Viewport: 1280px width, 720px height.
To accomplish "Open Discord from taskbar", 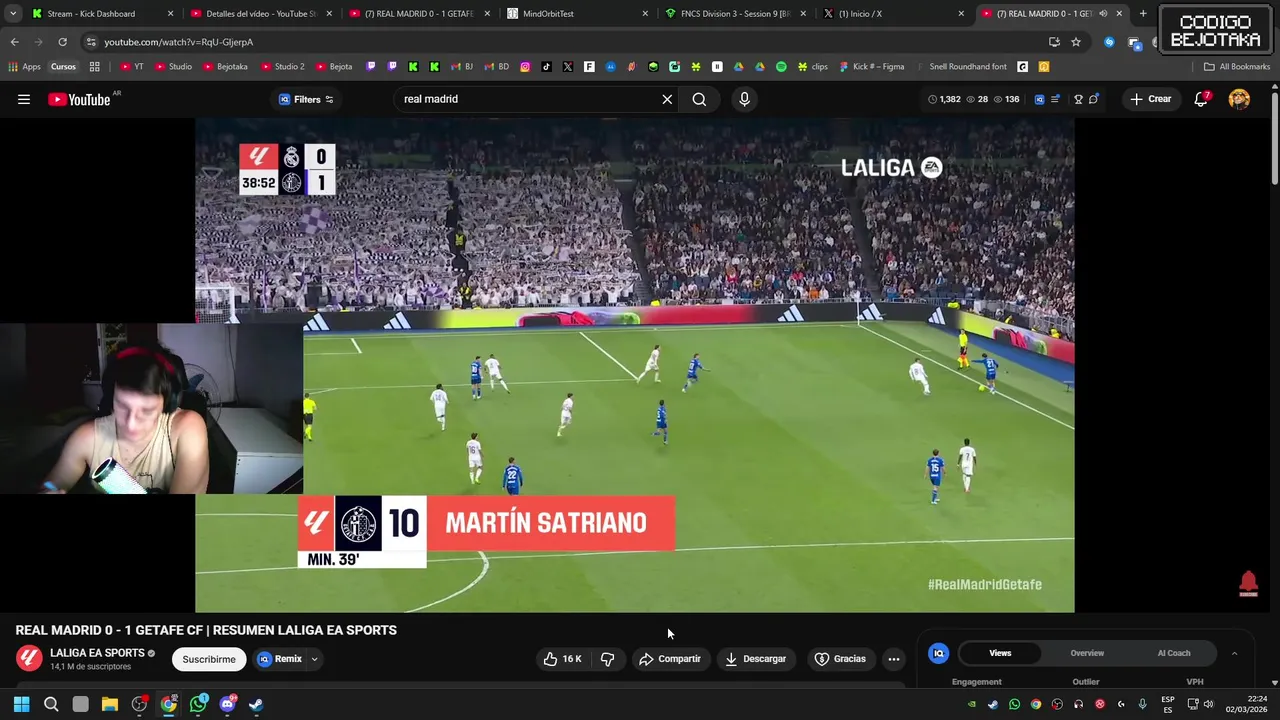I will (227, 704).
